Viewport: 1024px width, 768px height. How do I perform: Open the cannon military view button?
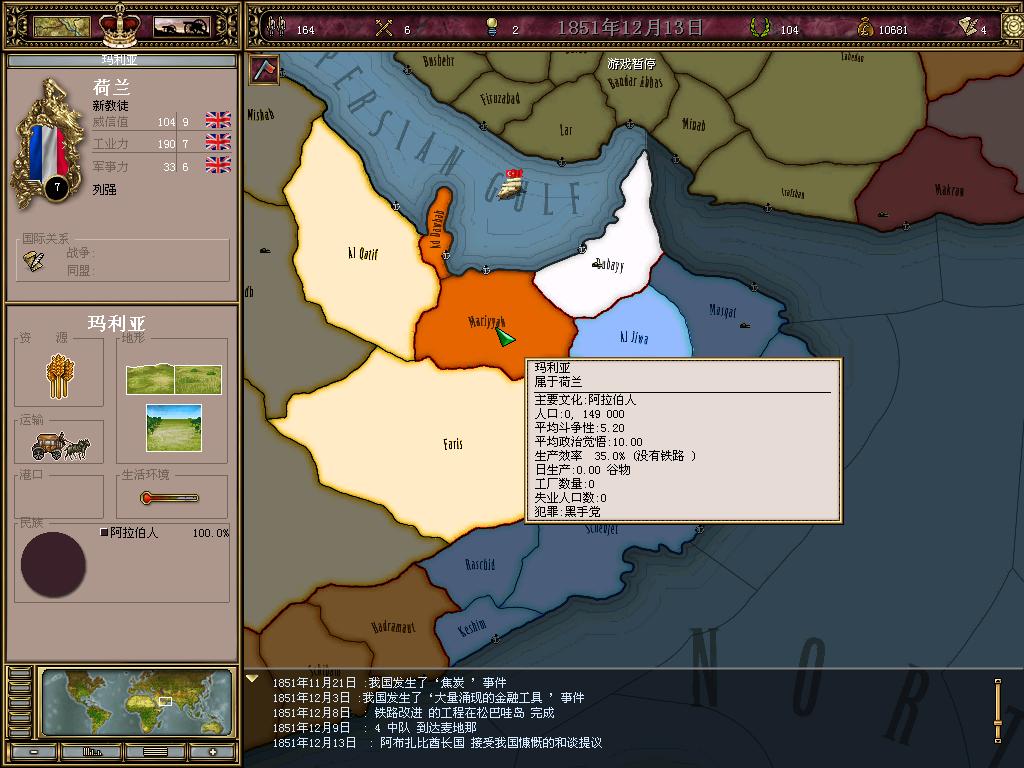pyautogui.click(x=181, y=27)
